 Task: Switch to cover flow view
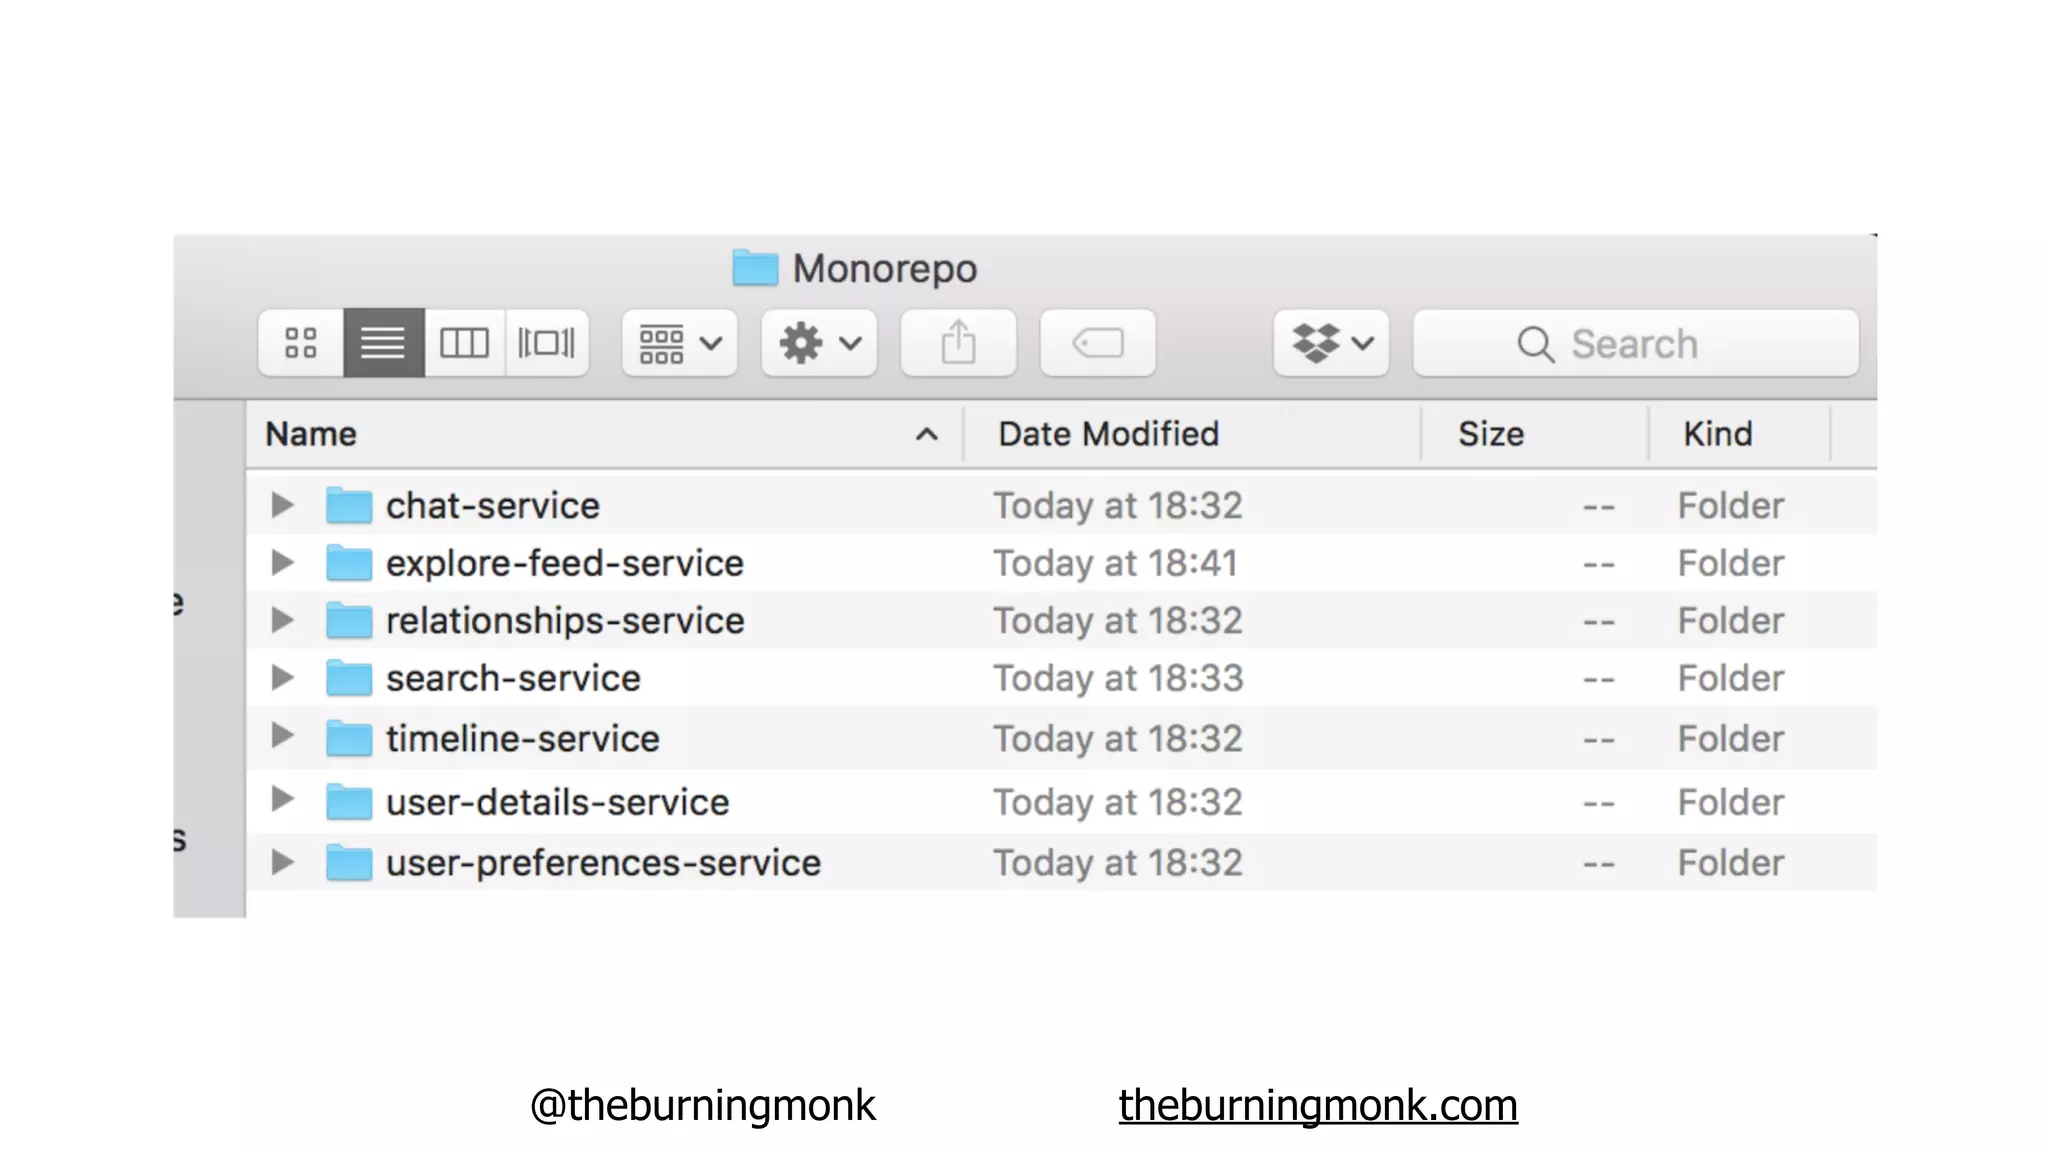(546, 343)
